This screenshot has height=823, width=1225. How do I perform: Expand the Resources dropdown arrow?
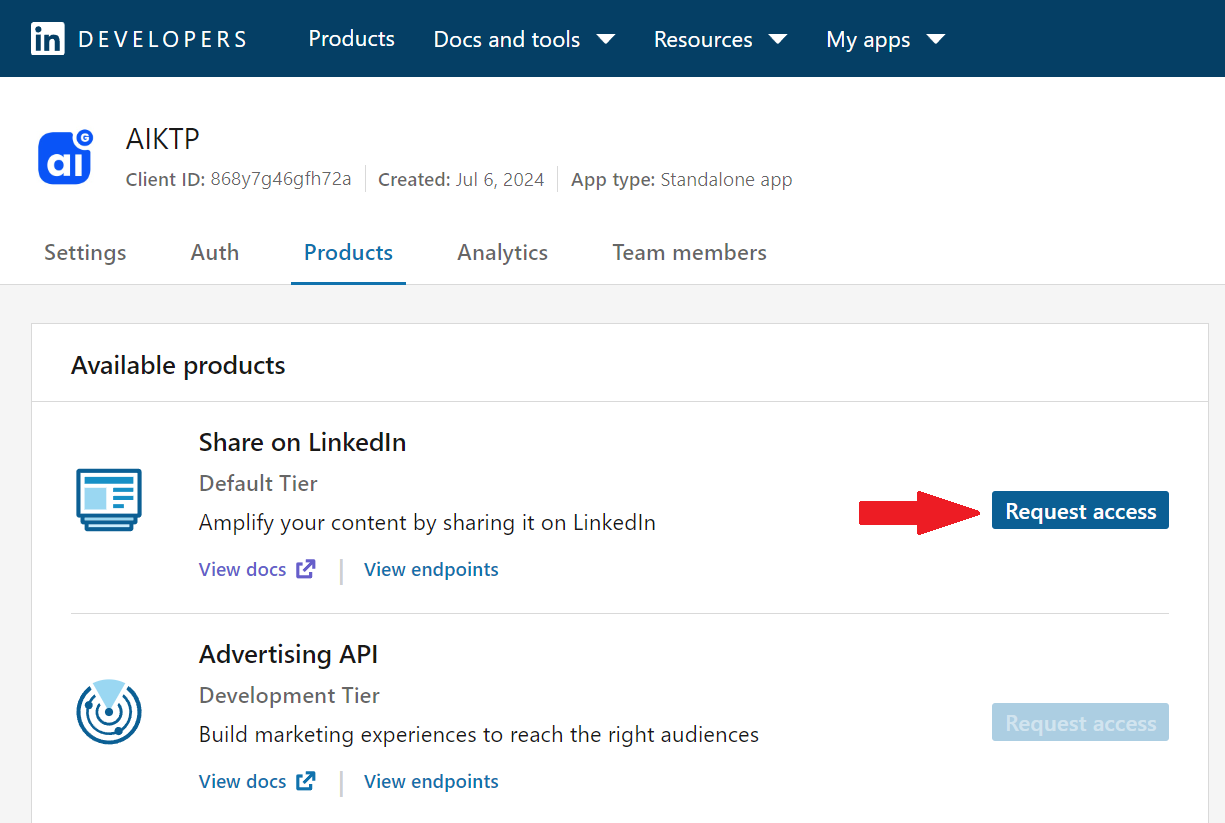pyautogui.click(x=778, y=39)
